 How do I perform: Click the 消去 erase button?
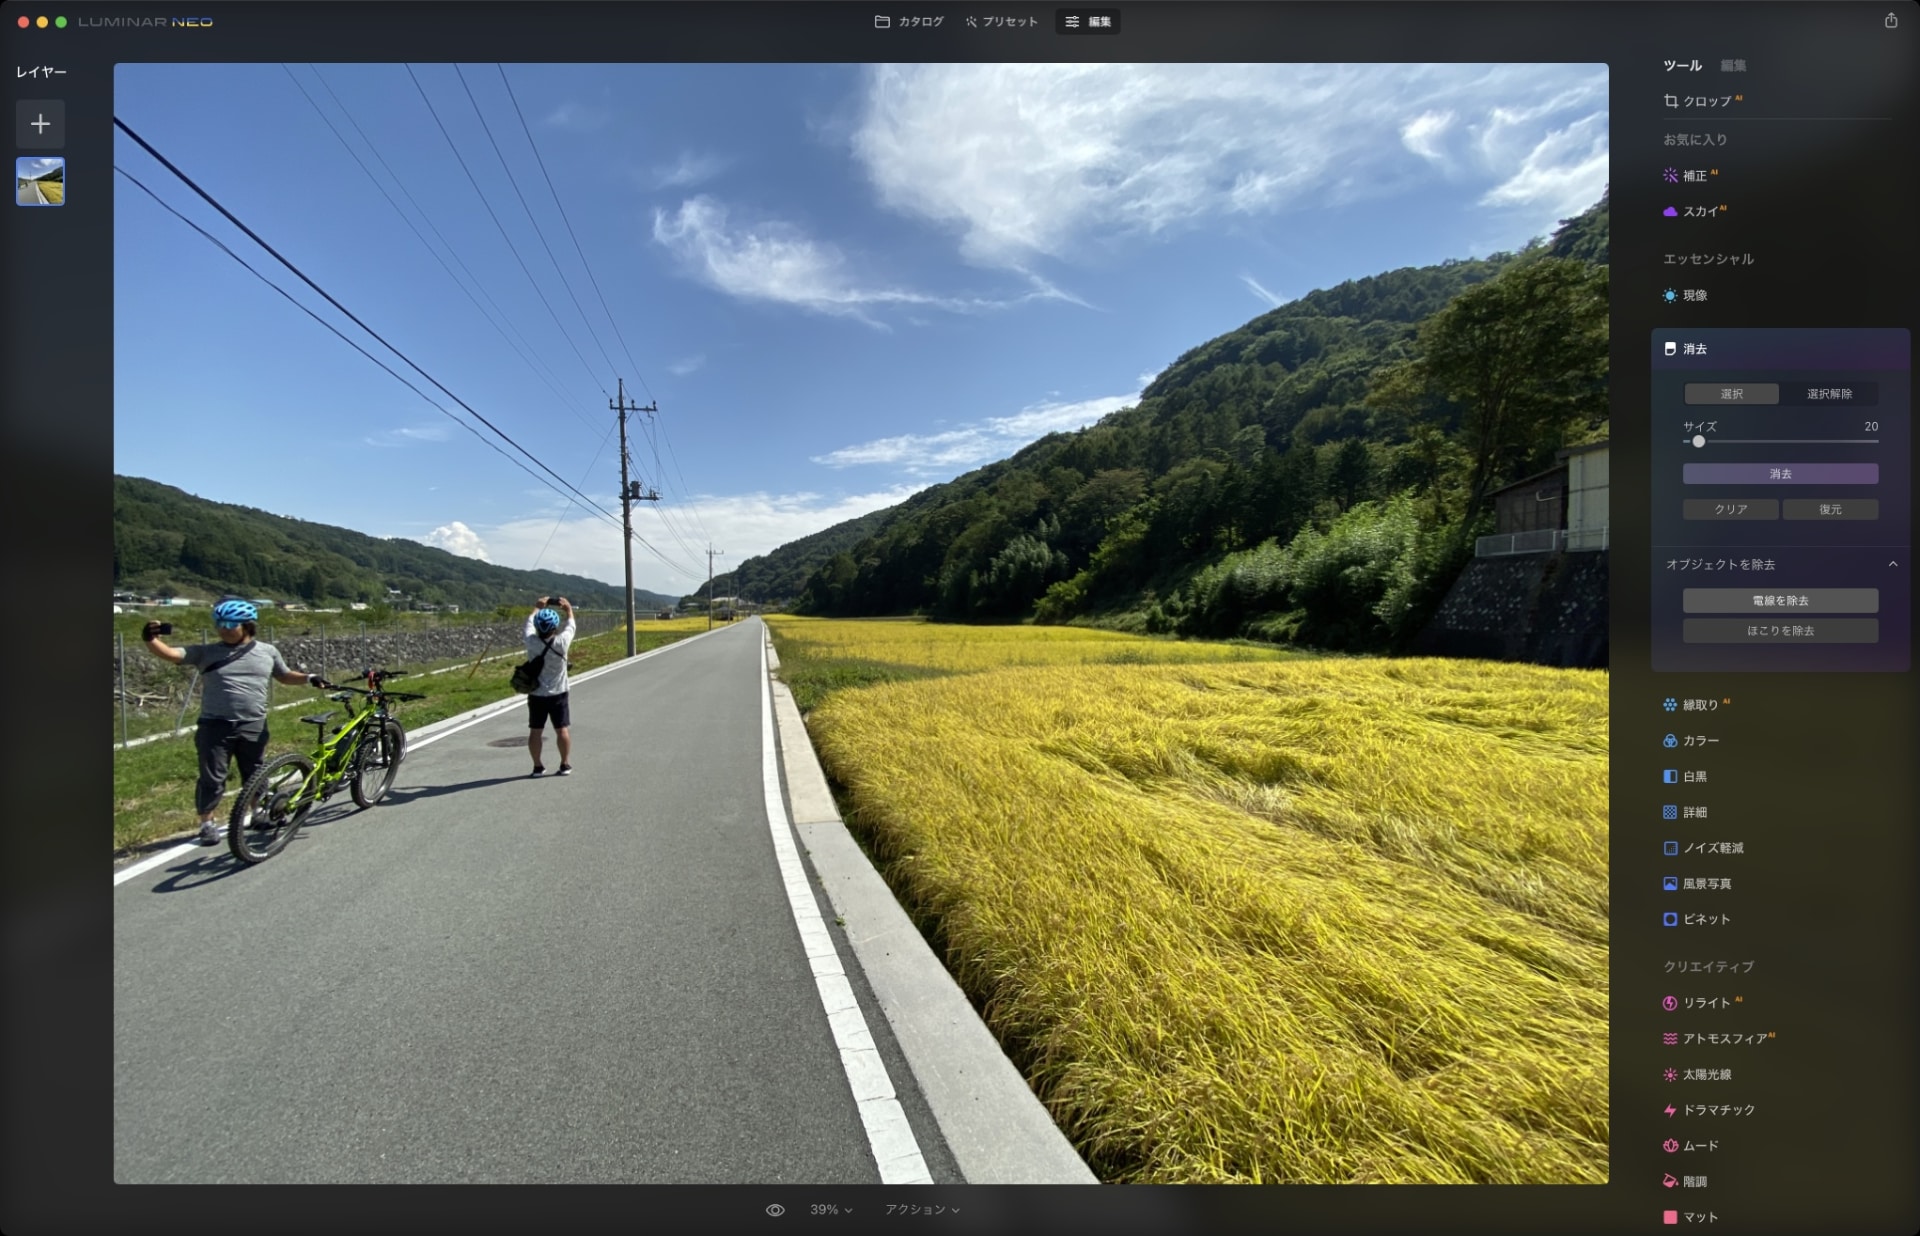click(1781, 473)
